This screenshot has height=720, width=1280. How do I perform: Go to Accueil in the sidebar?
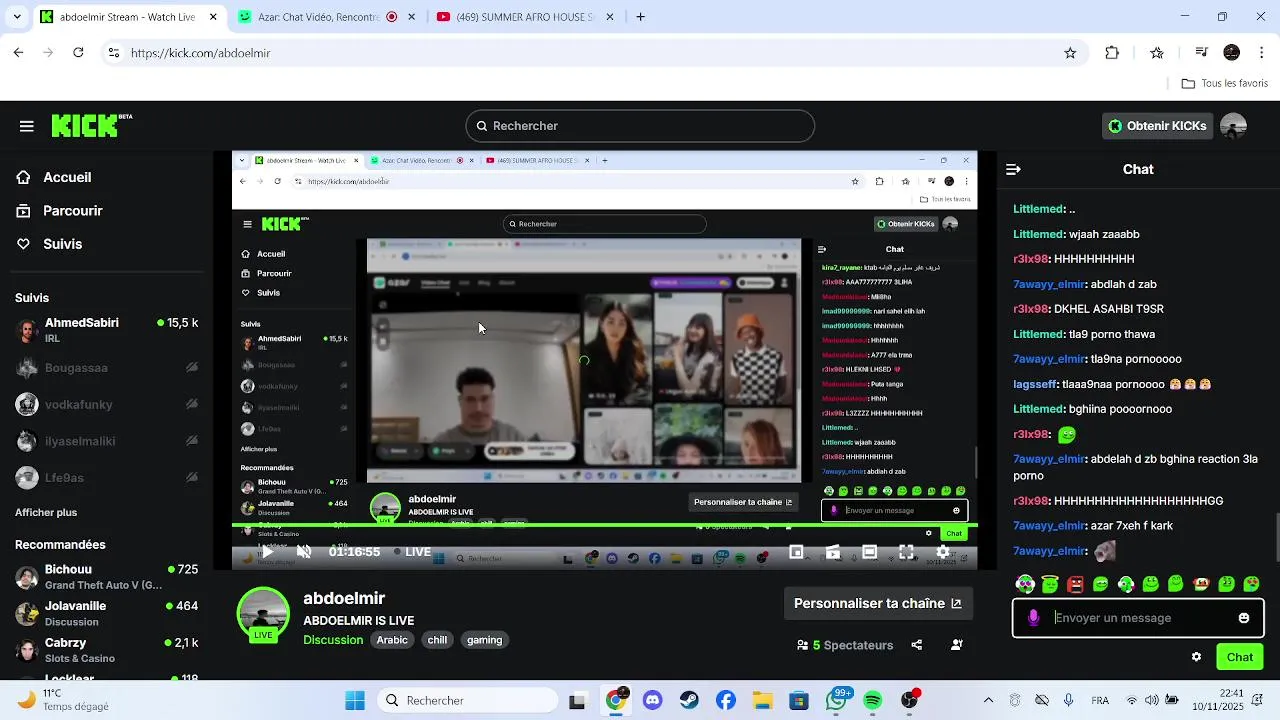coord(67,177)
